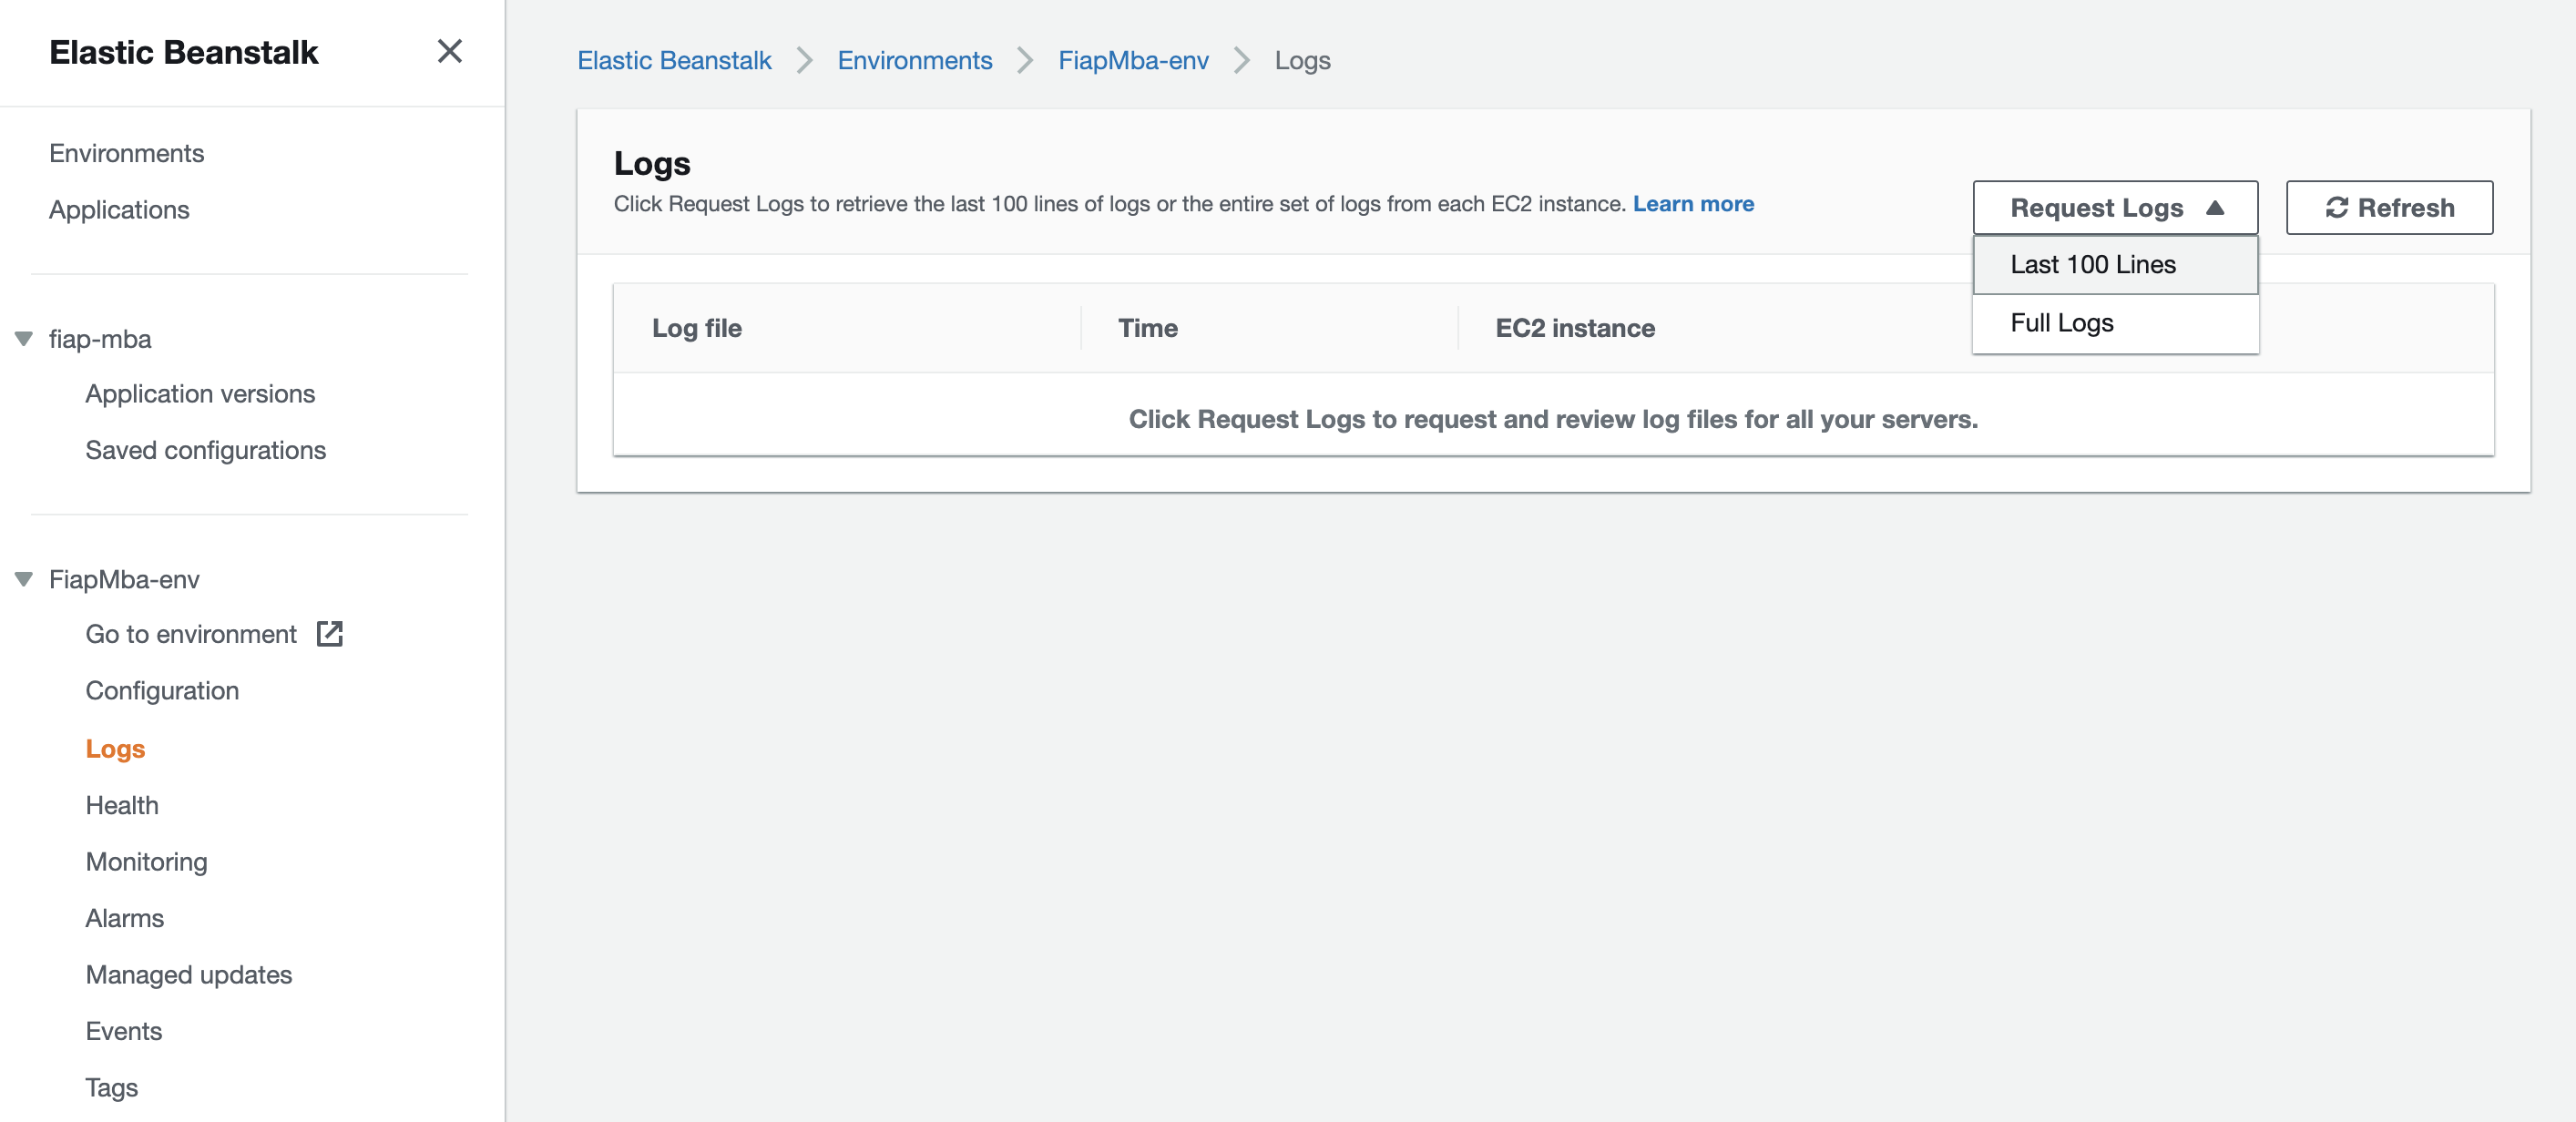Show environment Health page
The height and width of the screenshot is (1122, 2576).
122,805
